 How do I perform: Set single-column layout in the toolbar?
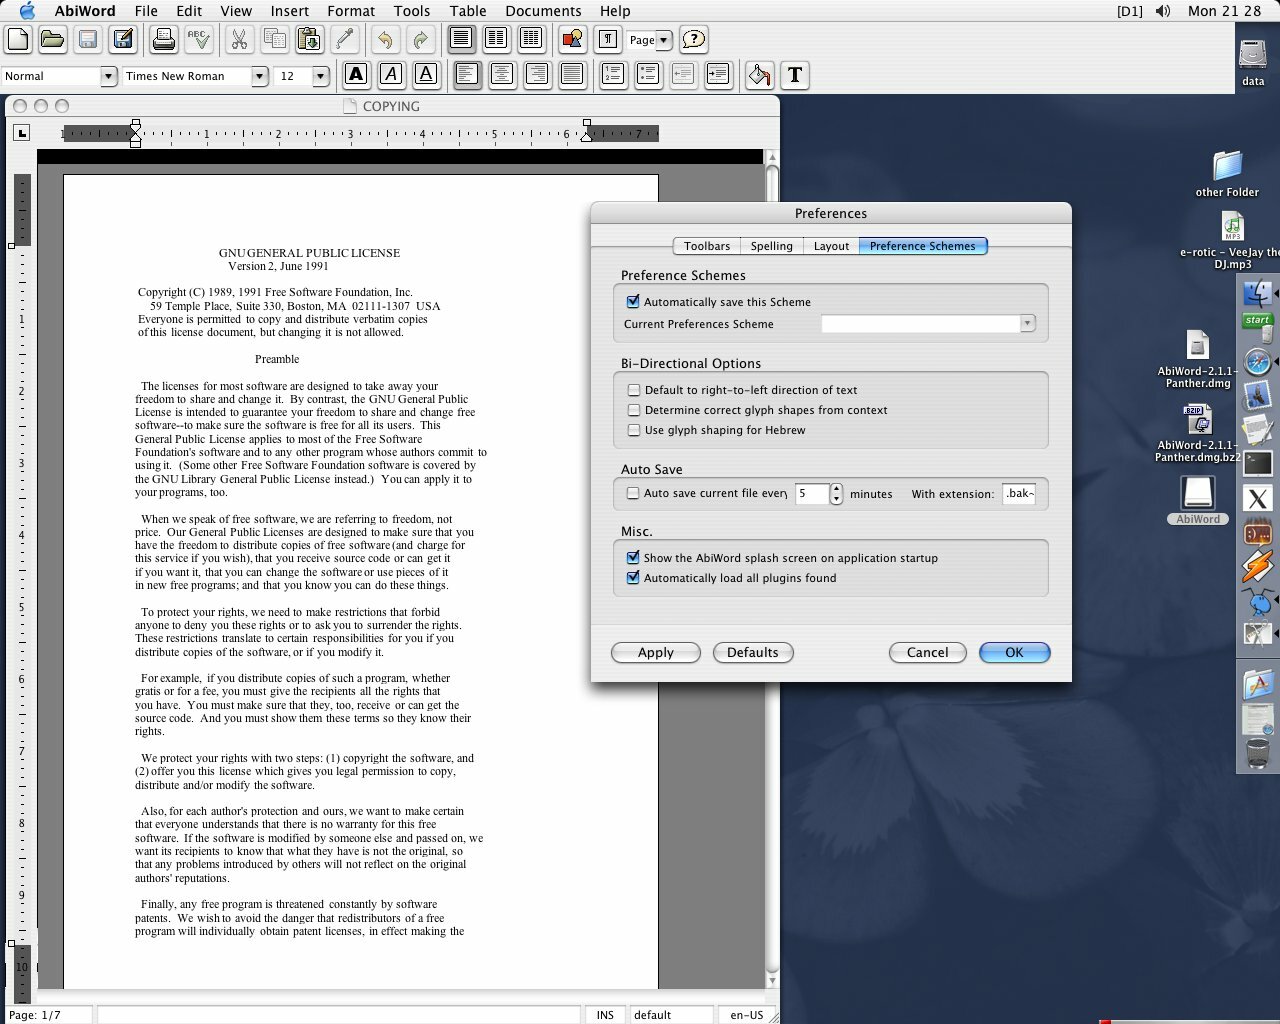click(x=461, y=40)
